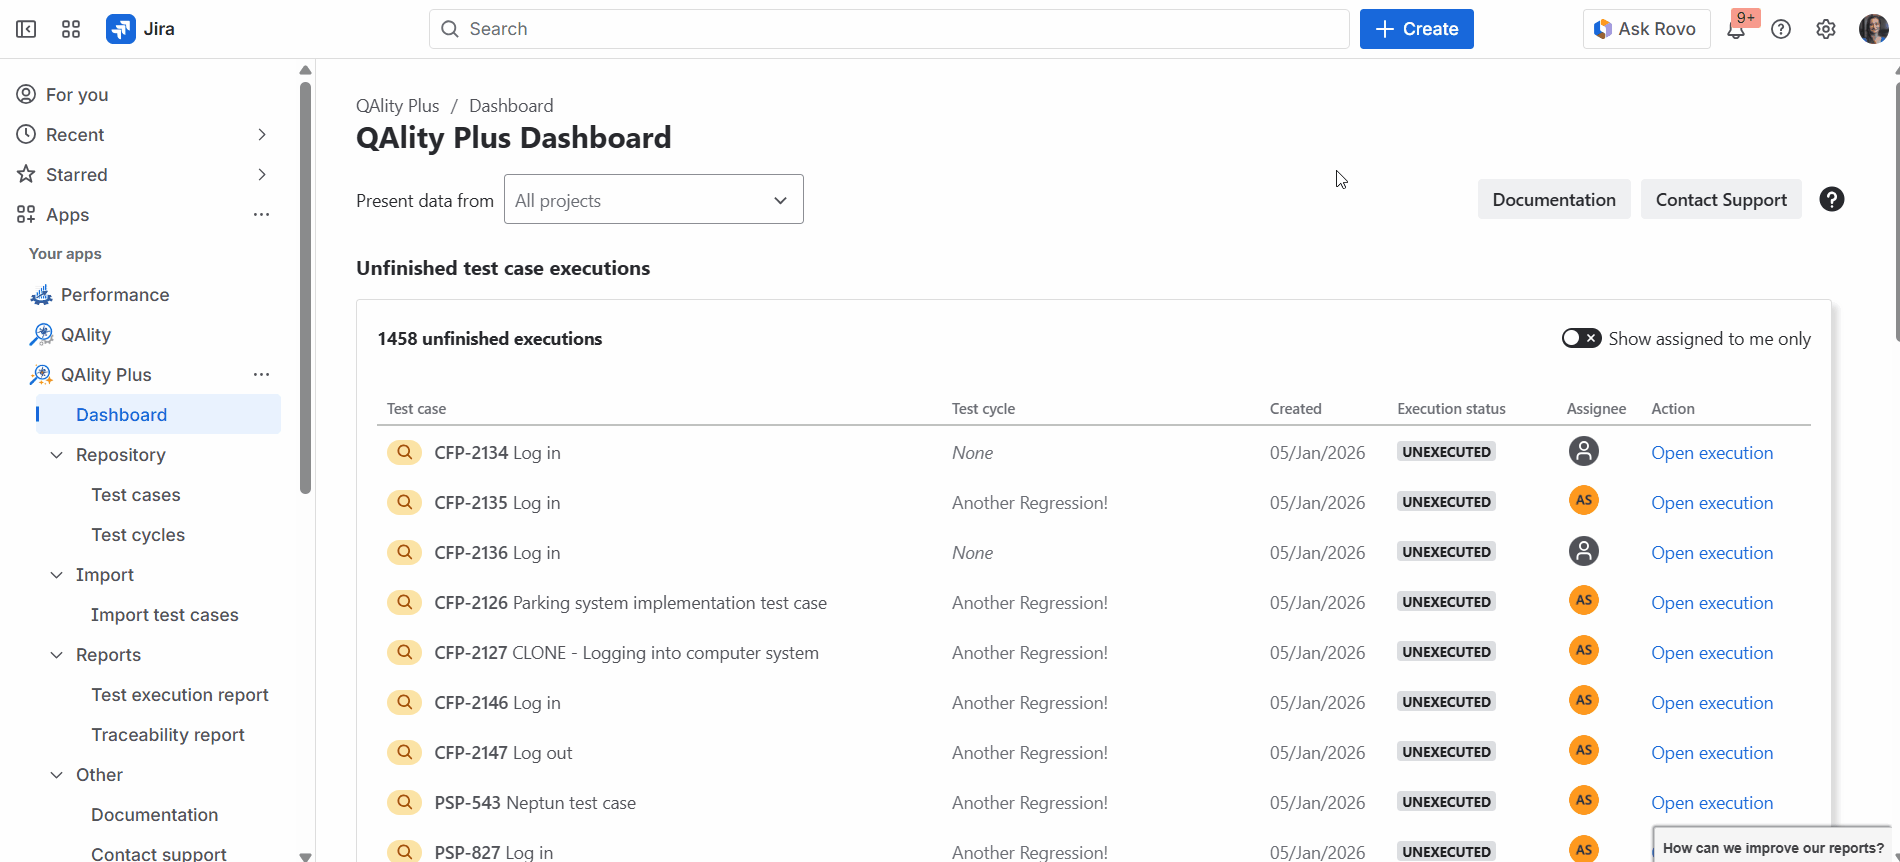Image resolution: width=1900 pixels, height=862 pixels.
Task: Click the unassigned avatar in CFP-2136 row
Action: [1583, 551]
